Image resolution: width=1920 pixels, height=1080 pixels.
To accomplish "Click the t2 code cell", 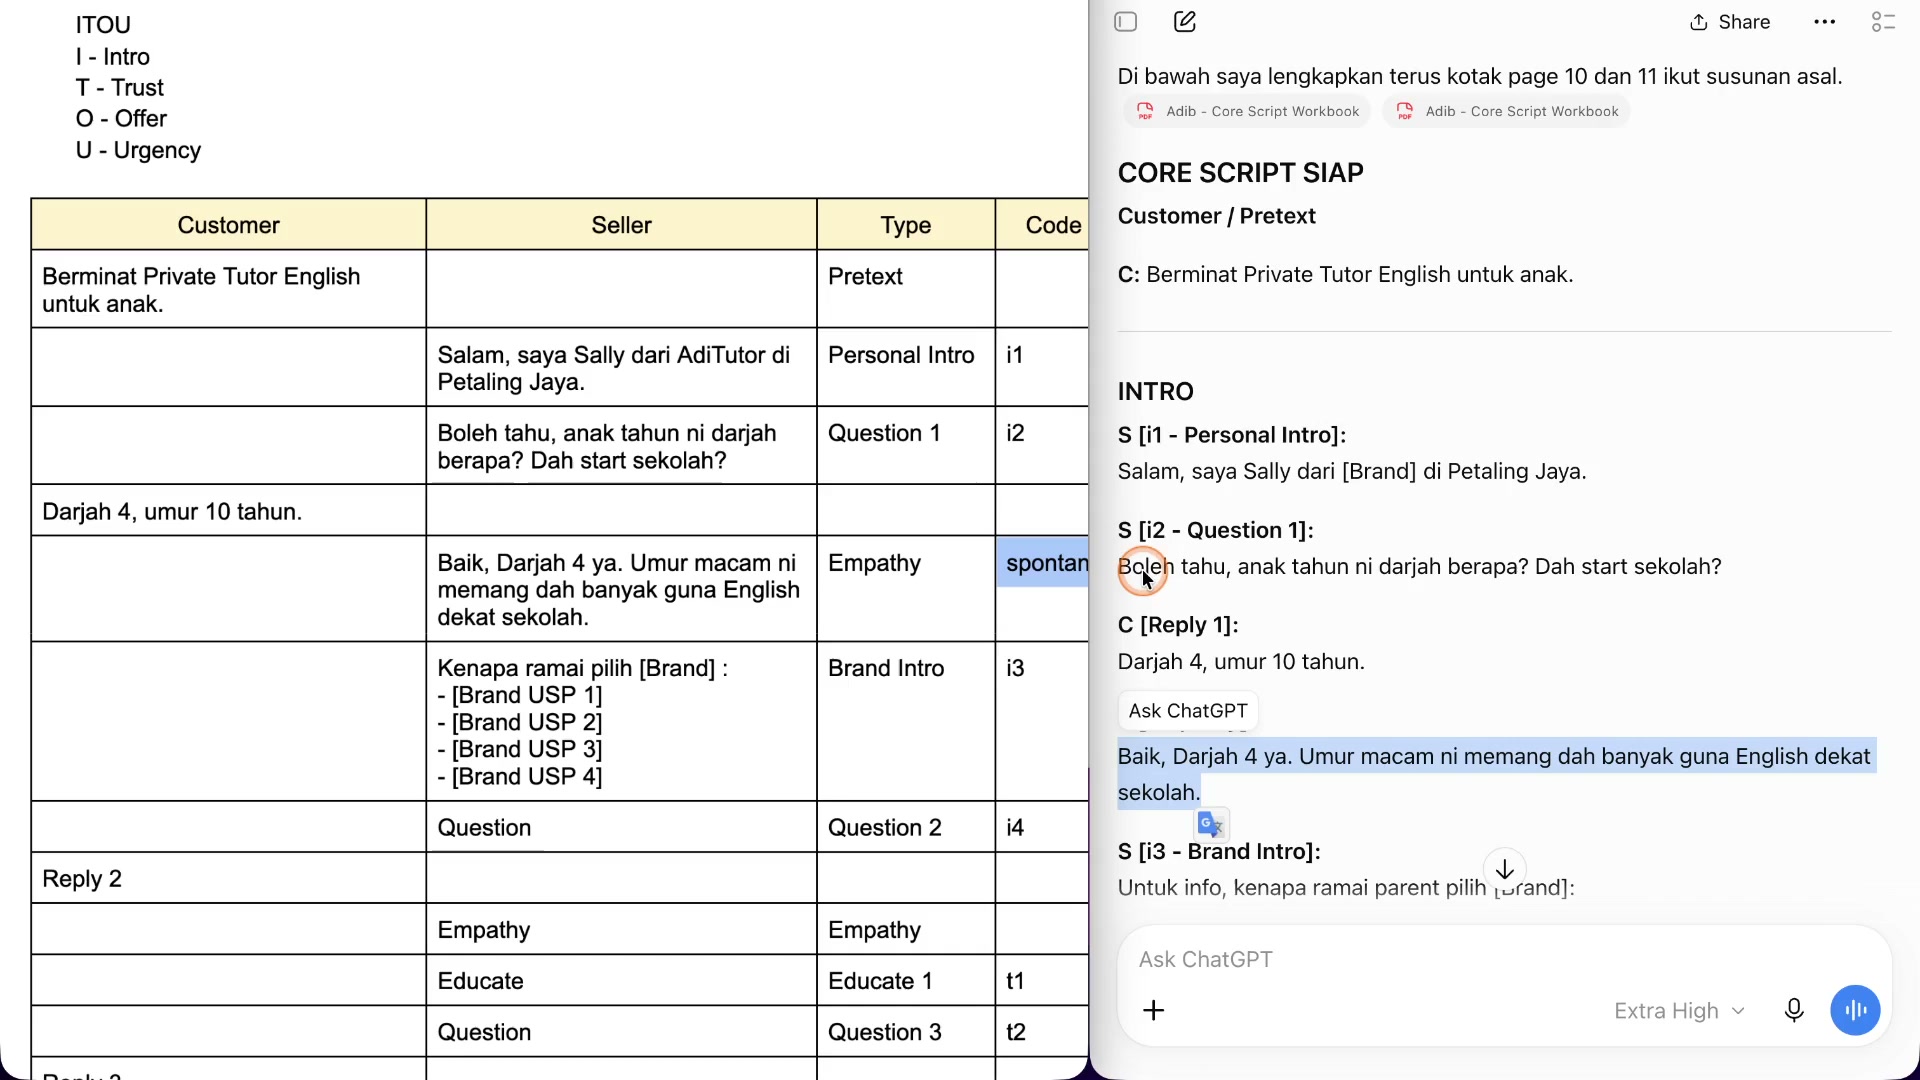I will [x=1042, y=1032].
